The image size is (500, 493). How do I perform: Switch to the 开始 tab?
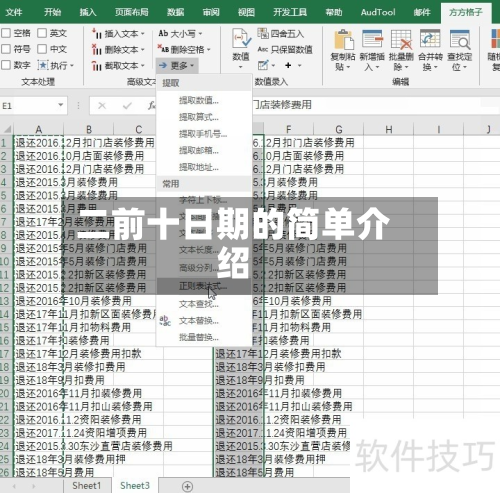point(53,12)
